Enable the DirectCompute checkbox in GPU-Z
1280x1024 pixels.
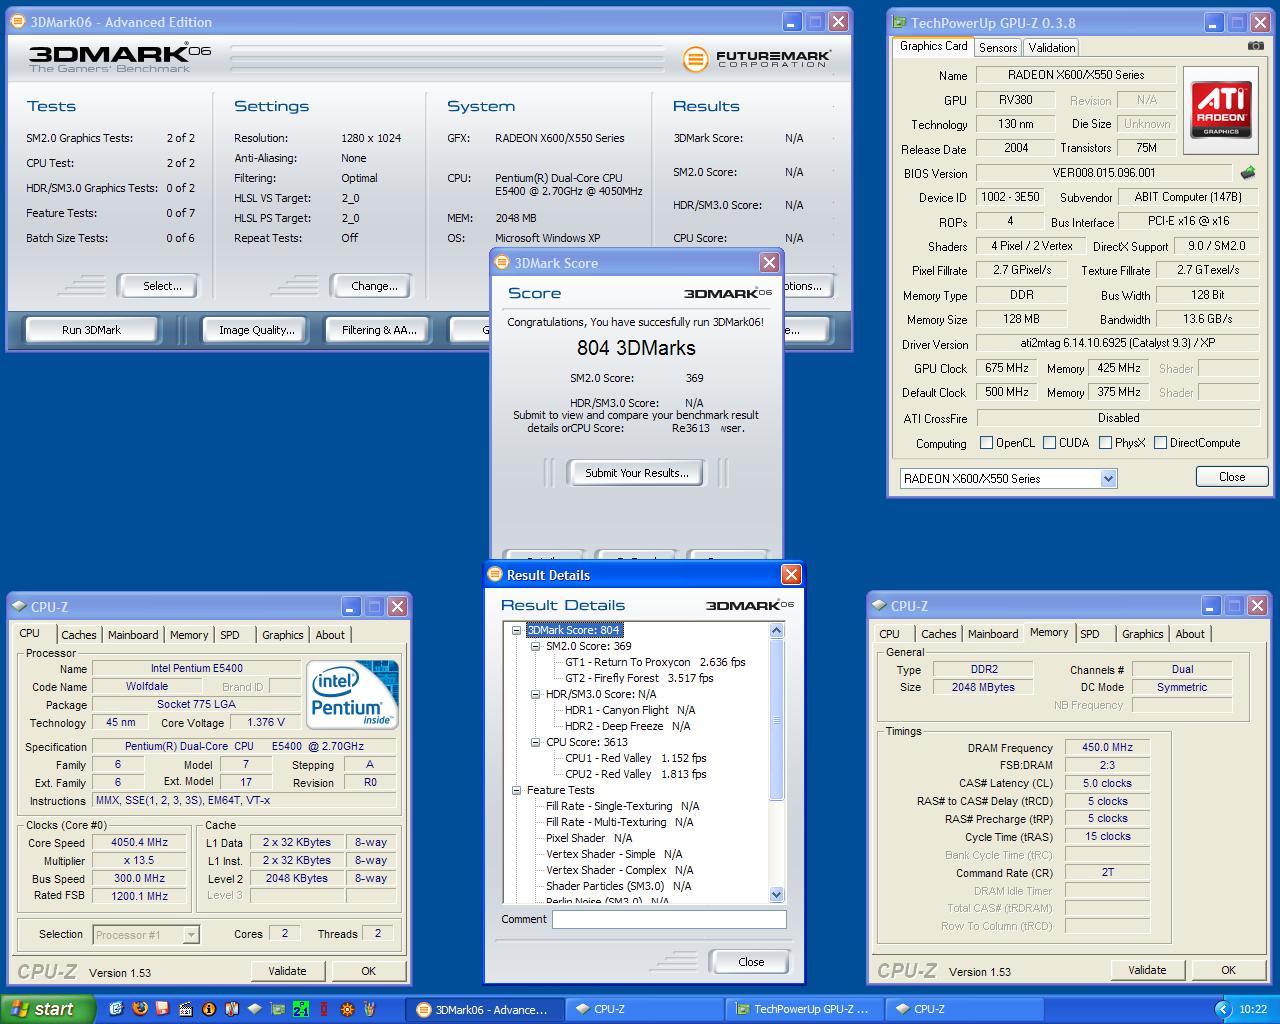pos(1160,442)
